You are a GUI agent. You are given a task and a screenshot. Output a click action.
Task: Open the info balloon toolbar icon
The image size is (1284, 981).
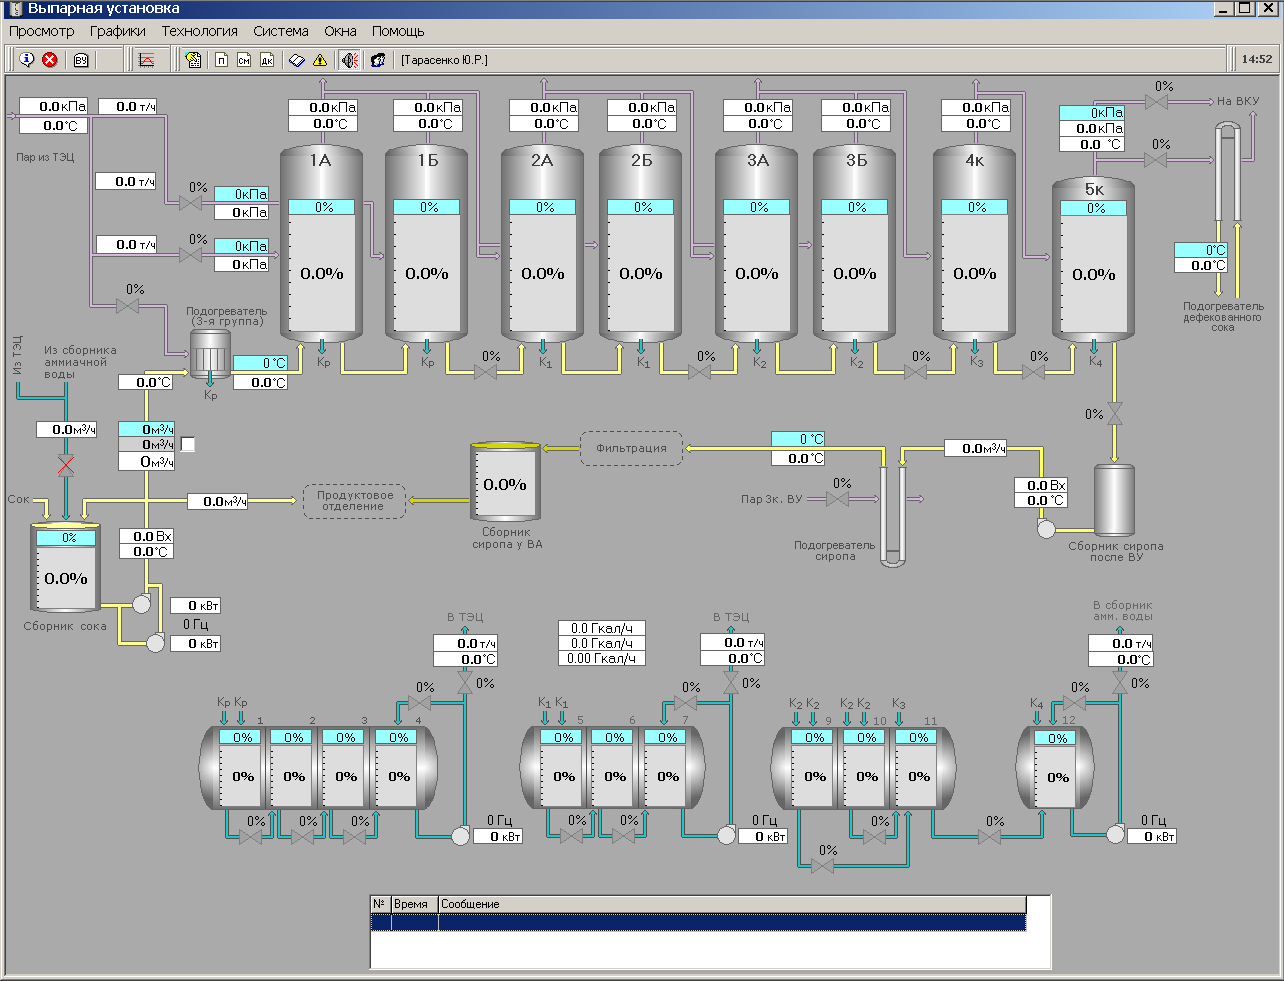(27, 60)
